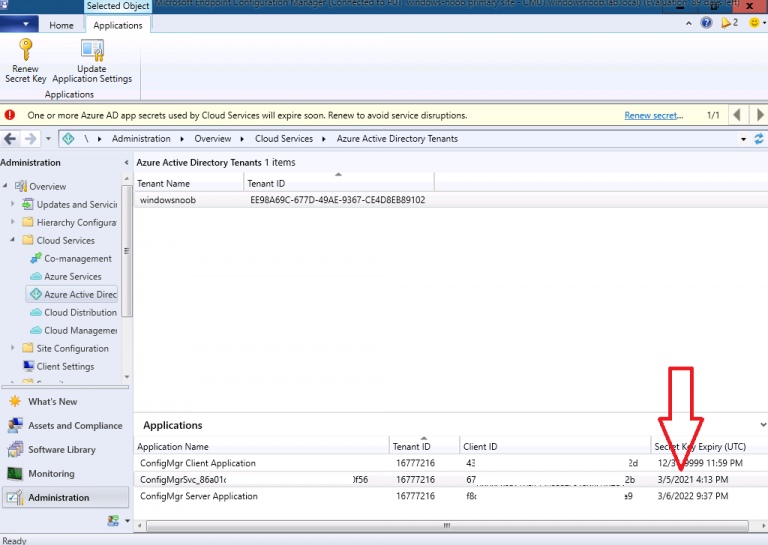Click the Renew Secret Key ribbon icon
This screenshot has height=545, width=768.
click(x=25, y=50)
